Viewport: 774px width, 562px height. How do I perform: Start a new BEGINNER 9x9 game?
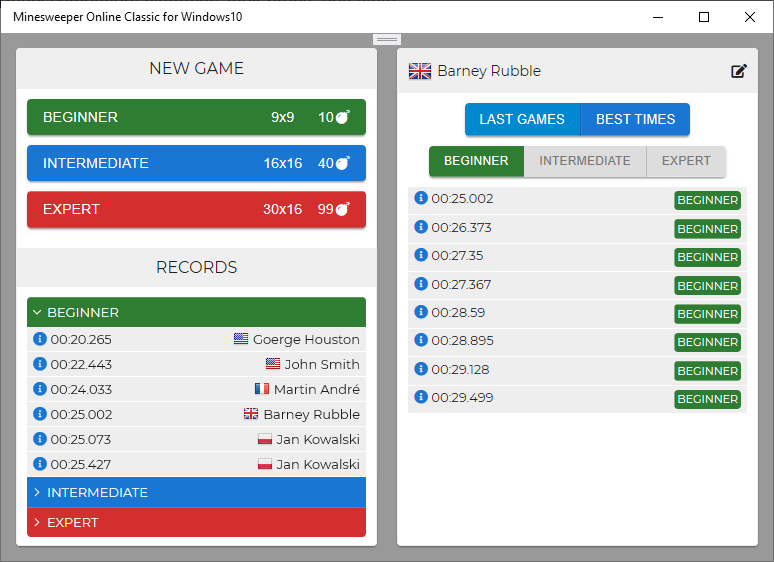point(196,117)
